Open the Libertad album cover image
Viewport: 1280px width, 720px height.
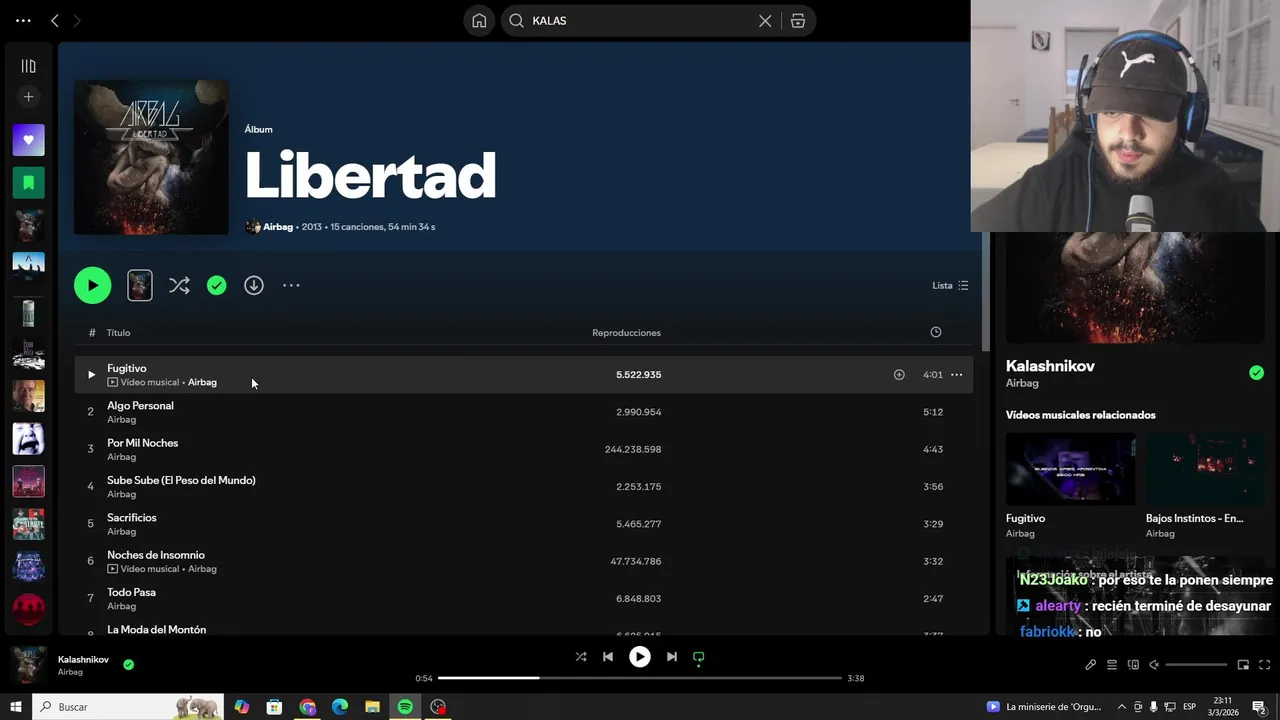[151, 157]
